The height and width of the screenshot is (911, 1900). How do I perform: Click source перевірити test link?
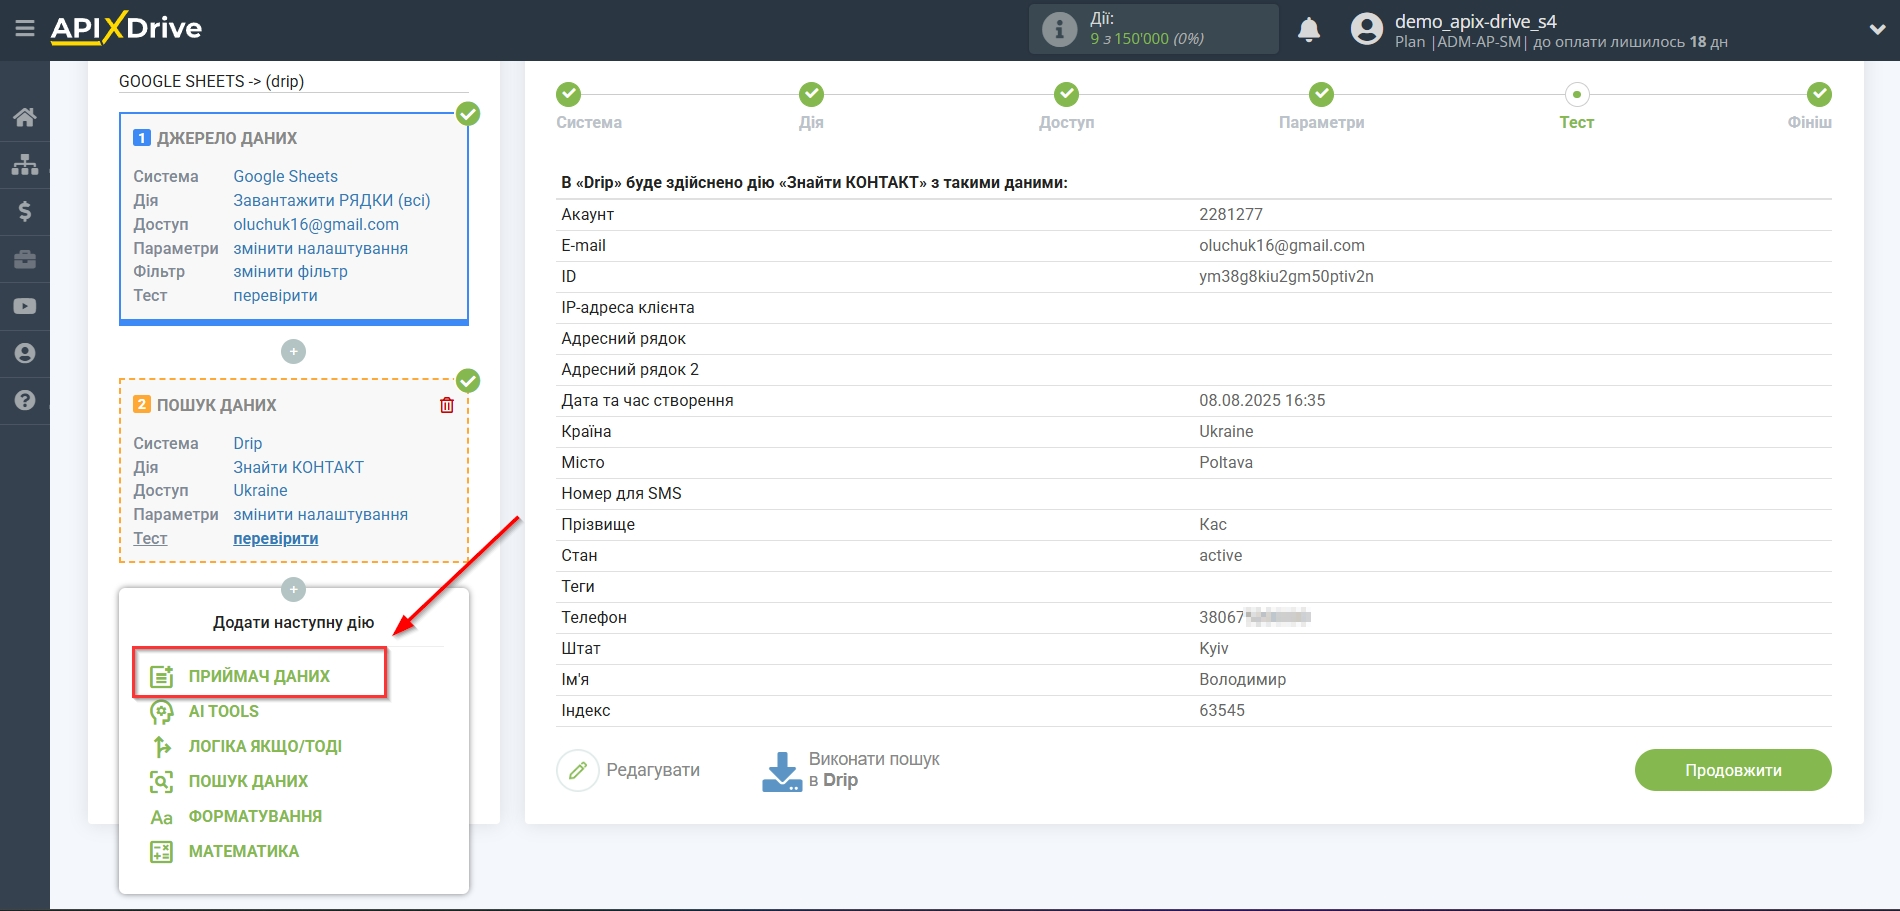(x=275, y=295)
